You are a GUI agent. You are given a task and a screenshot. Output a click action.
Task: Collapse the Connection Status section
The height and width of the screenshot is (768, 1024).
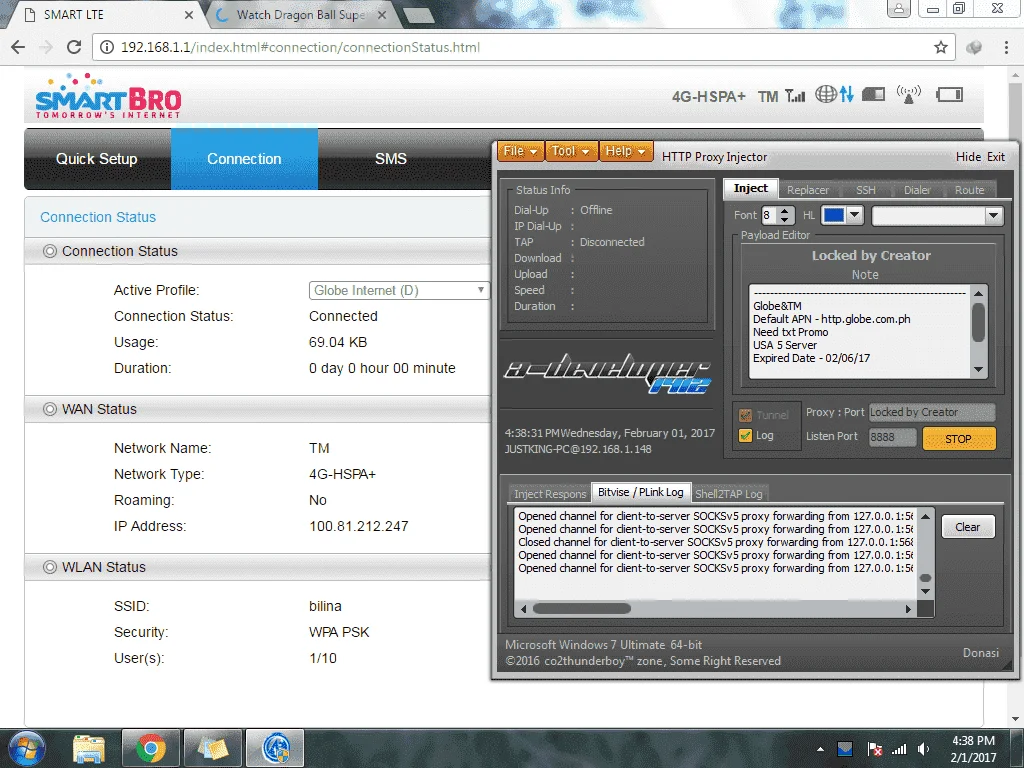coord(50,251)
